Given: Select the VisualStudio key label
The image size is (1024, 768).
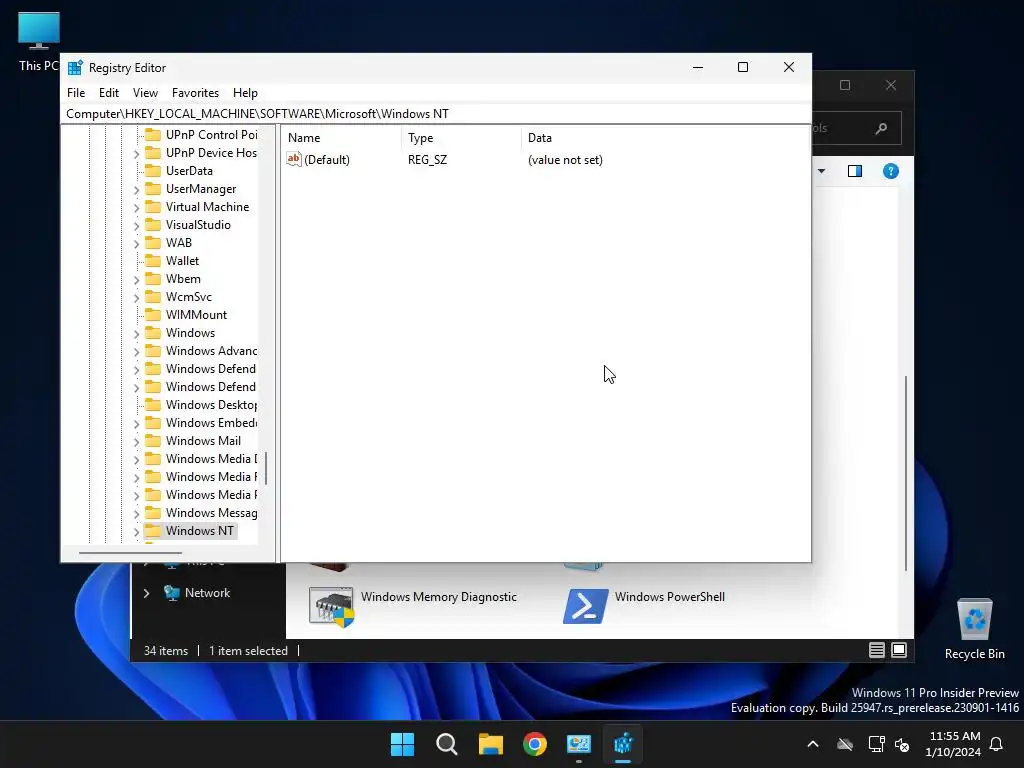Looking at the screenshot, I should point(198,225).
